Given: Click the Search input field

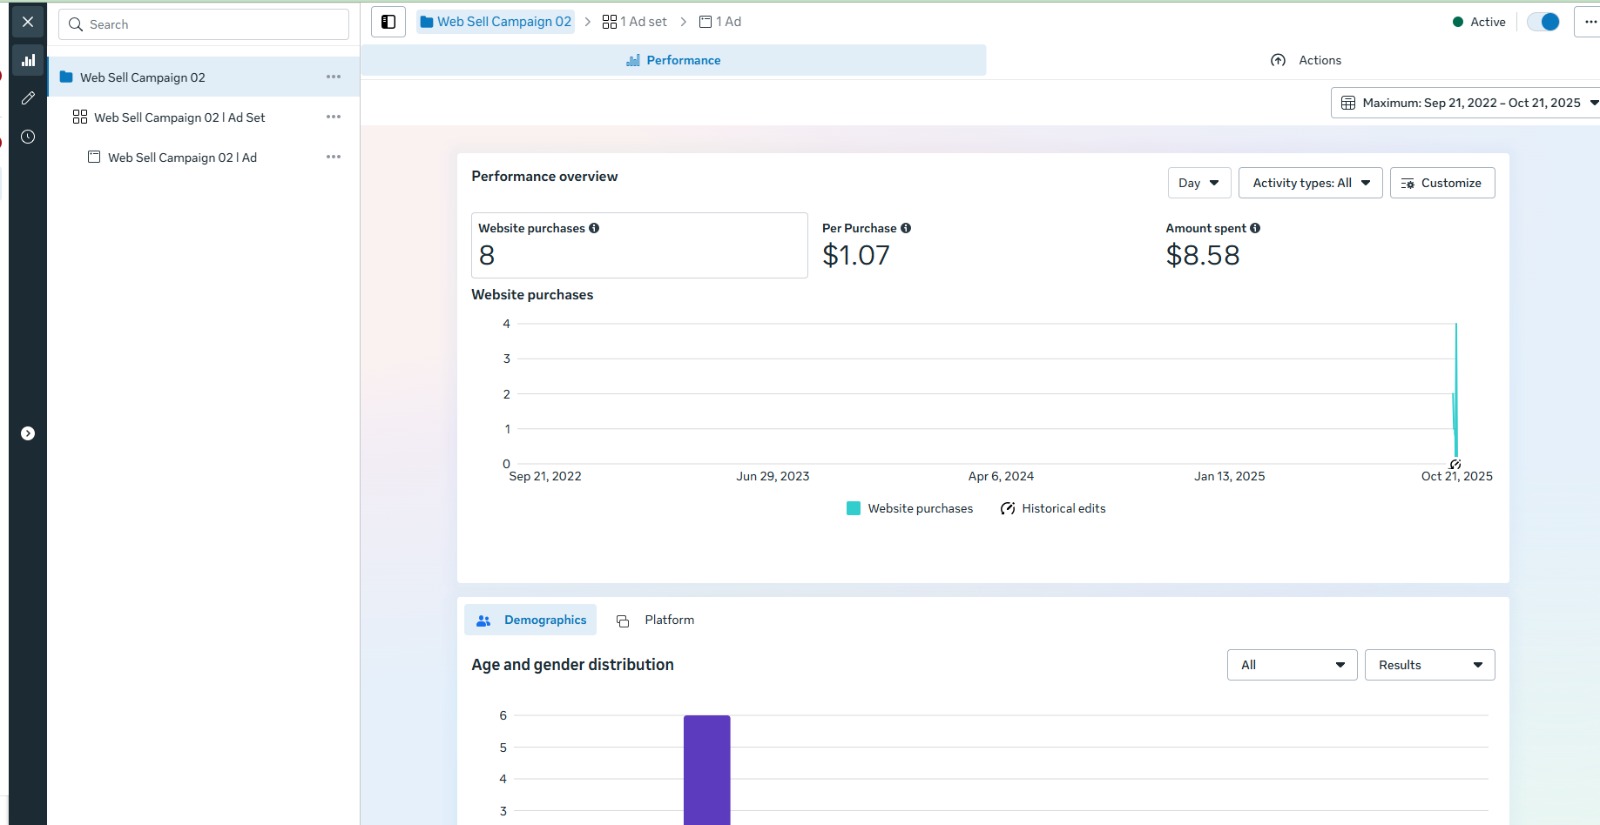Looking at the screenshot, I should pyautogui.click(x=204, y=24).
